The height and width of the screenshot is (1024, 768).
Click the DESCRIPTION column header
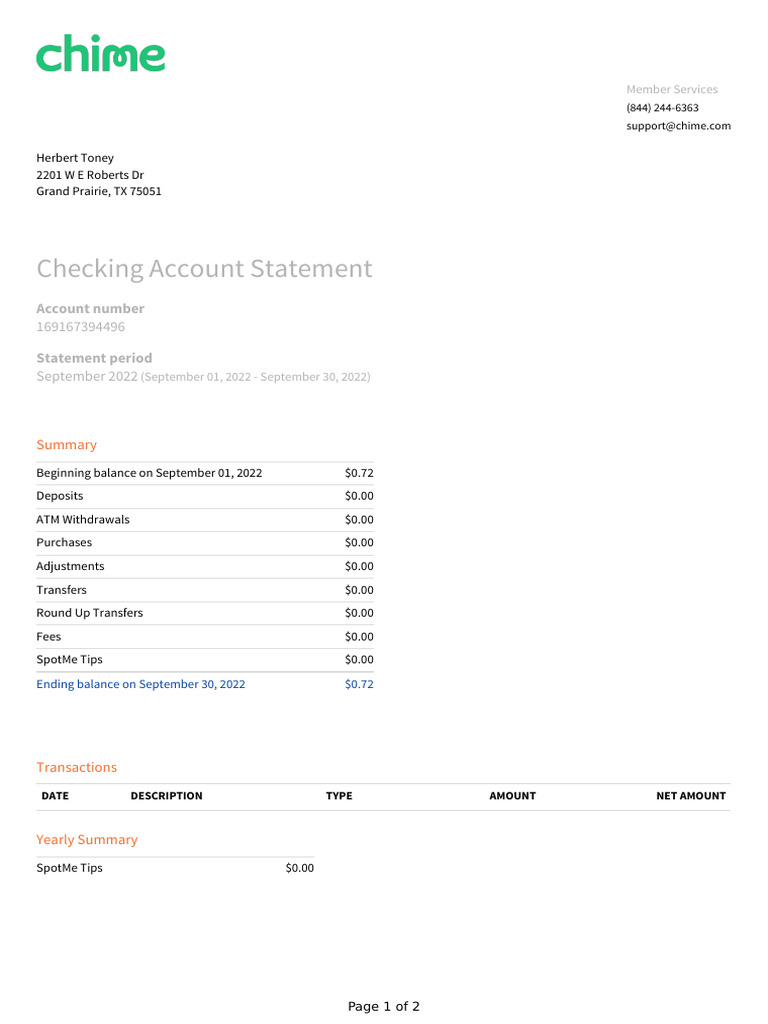click(x=166, y=796)
